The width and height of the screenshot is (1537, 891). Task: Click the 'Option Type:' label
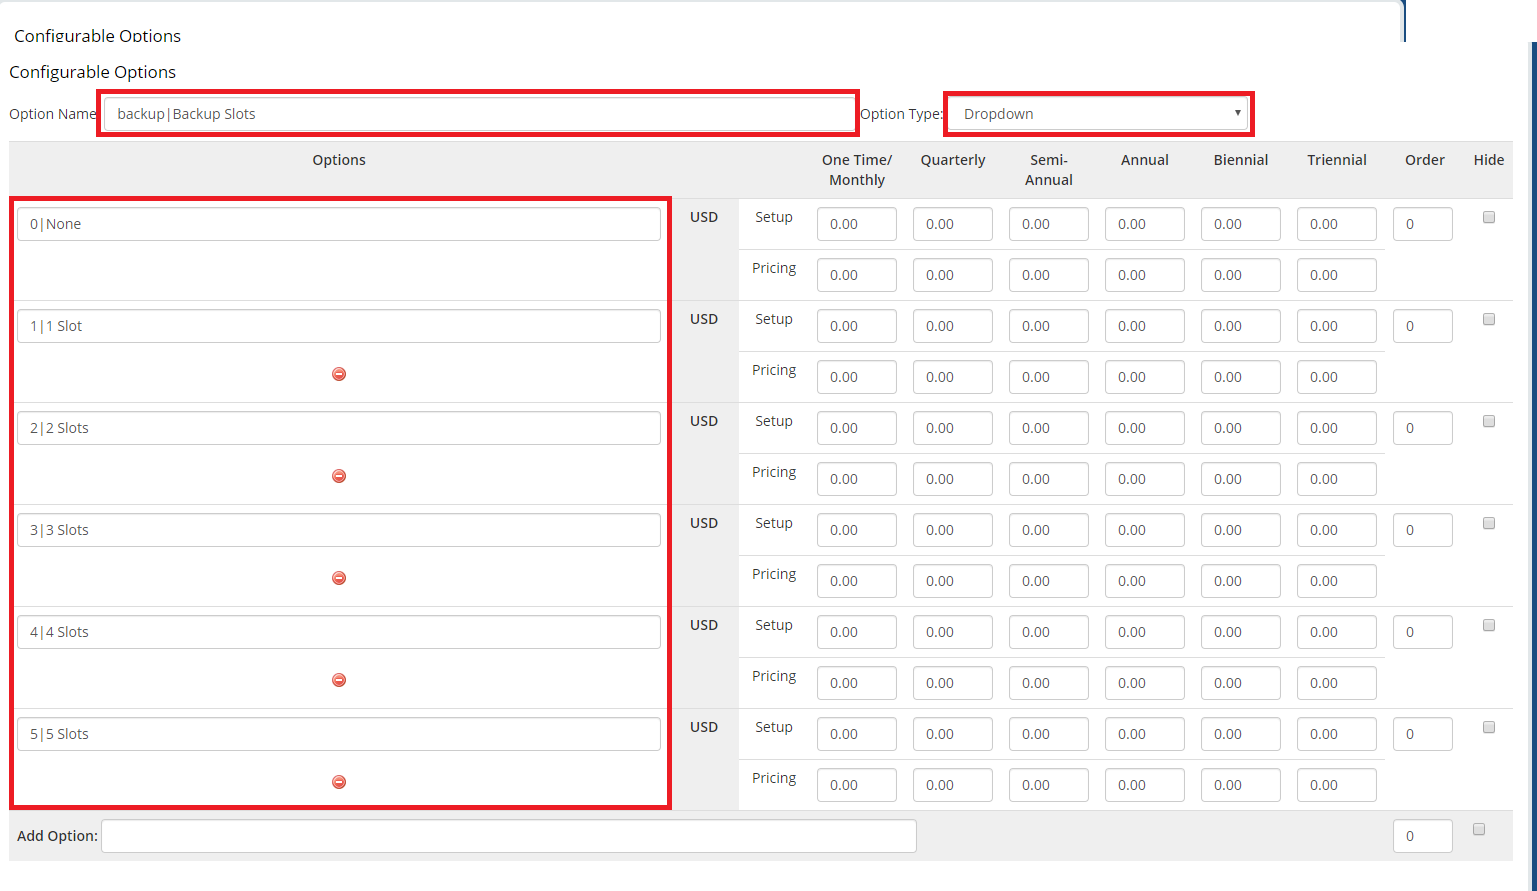coord(901,114)
